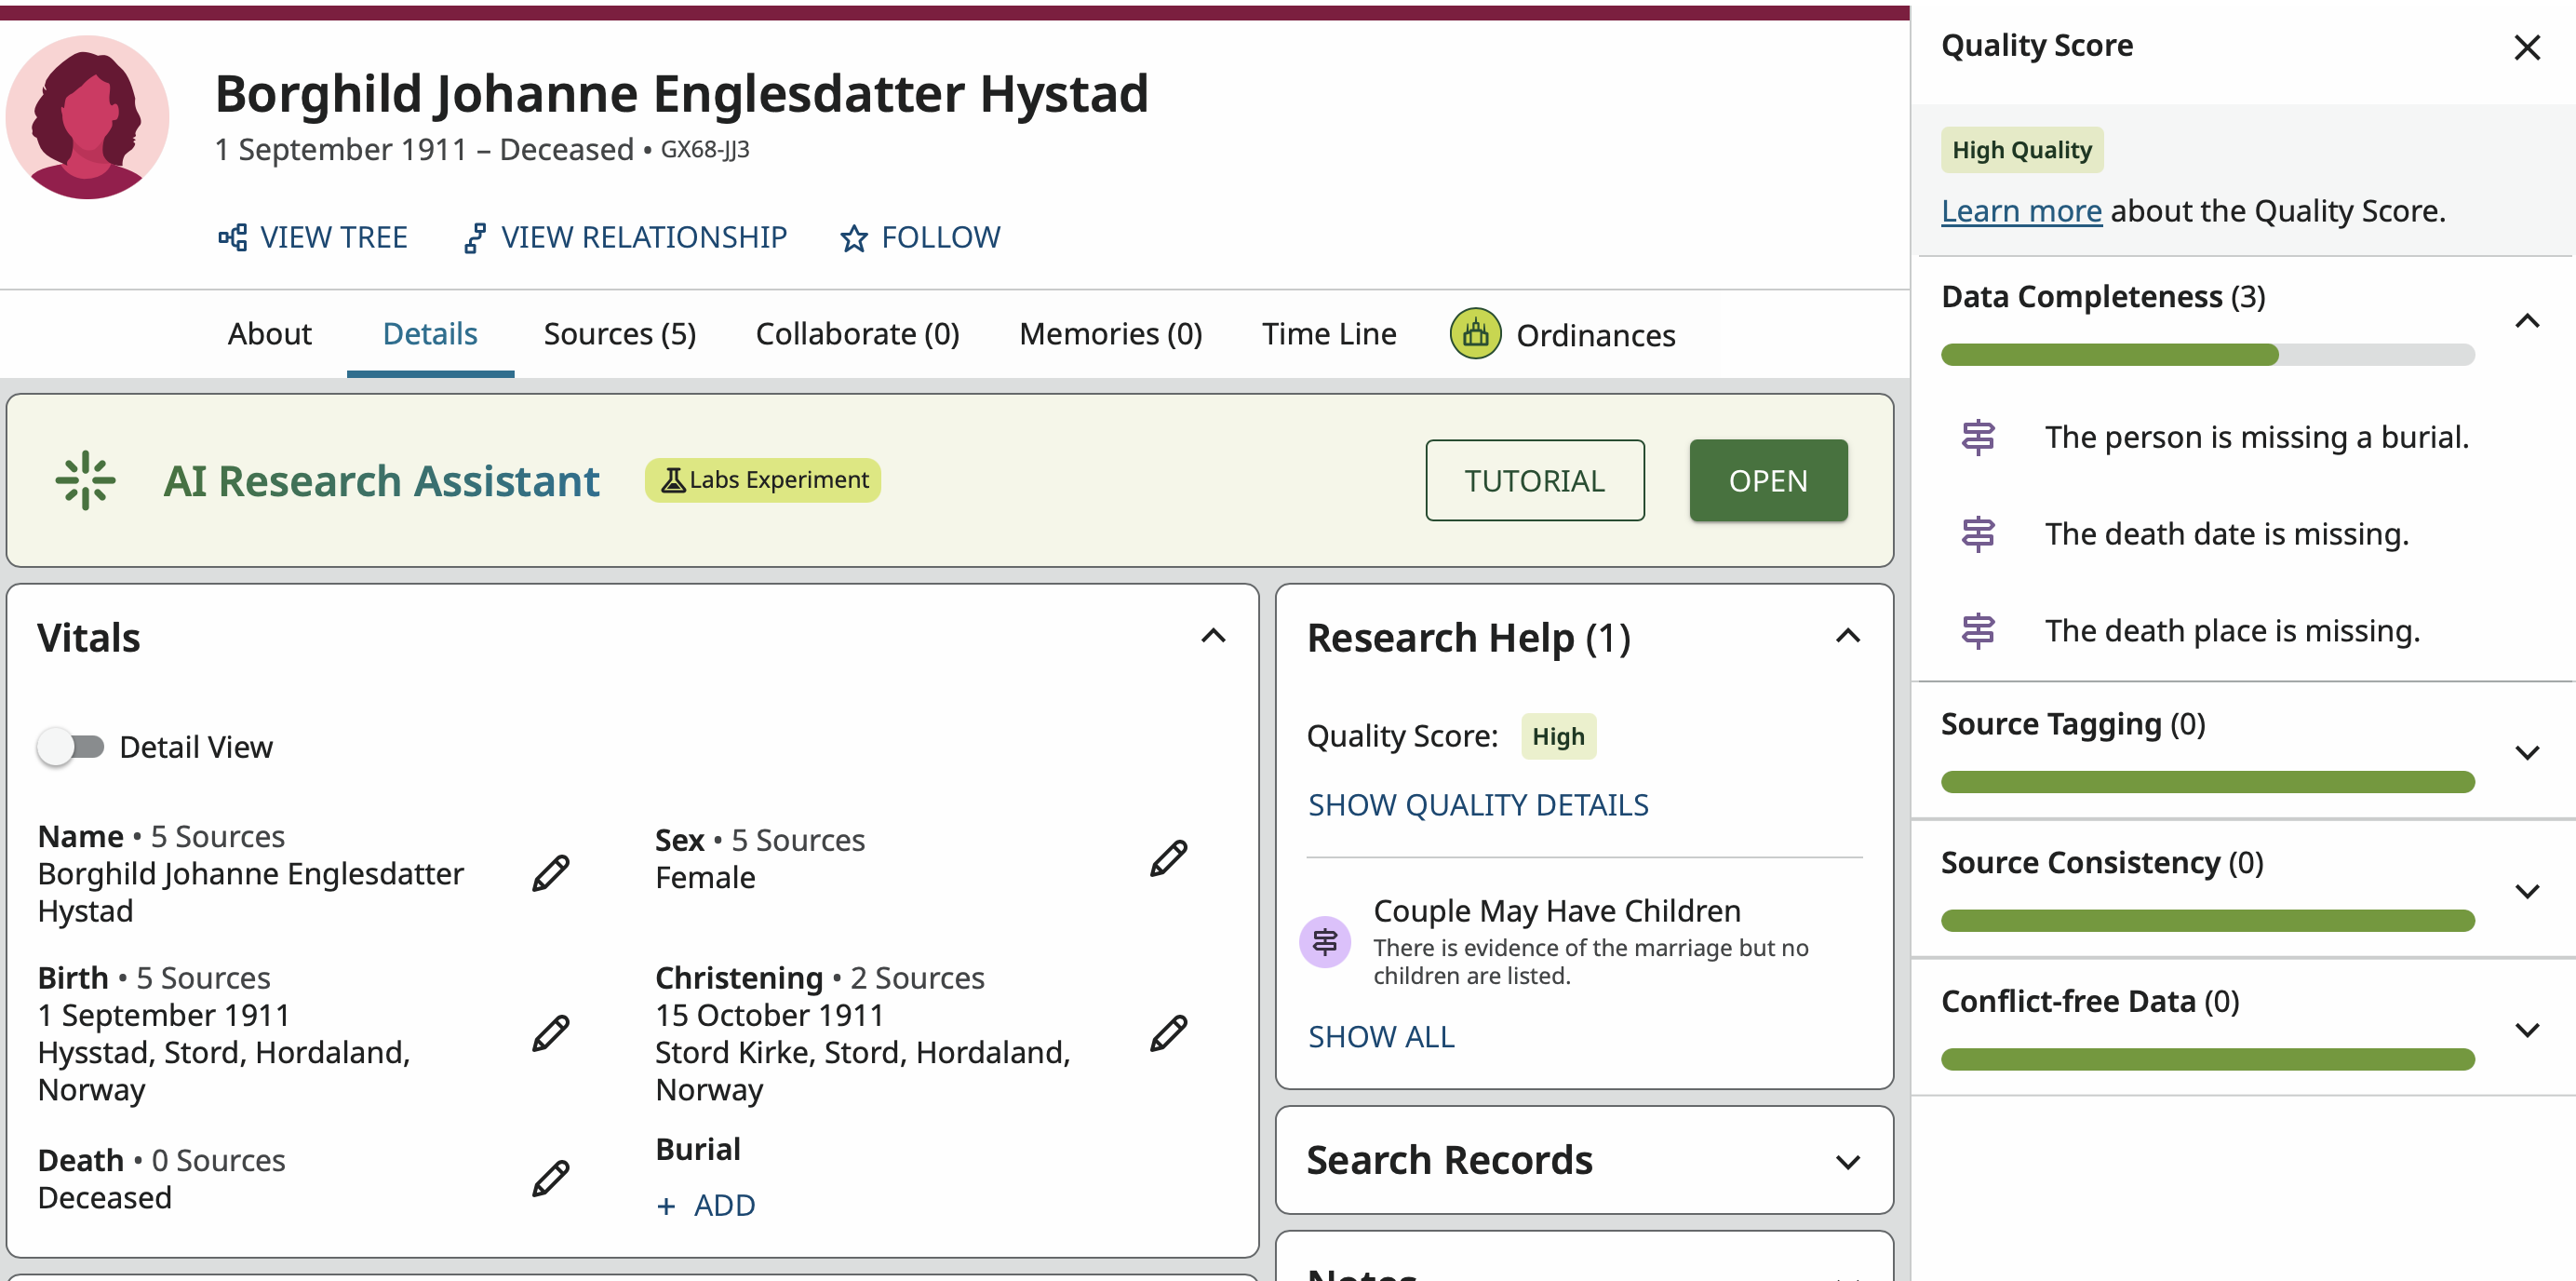This screenshot has width=2576, height=1281.
Task: Click the Birth edit pencil icon
Action: pos(550,1033)
